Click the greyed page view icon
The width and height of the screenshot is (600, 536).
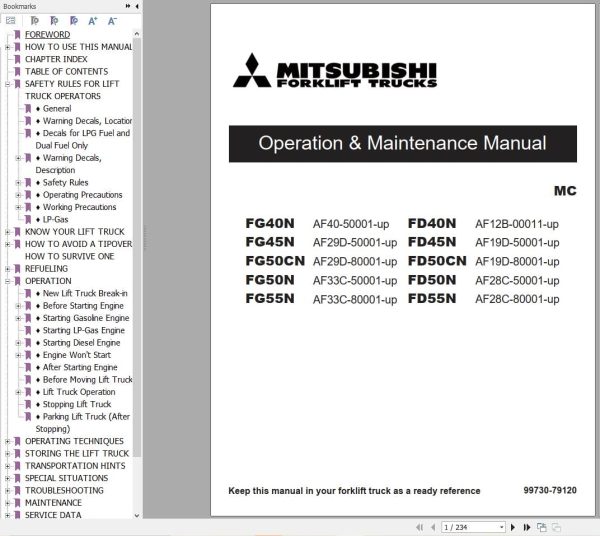click(x=556, y=527)
